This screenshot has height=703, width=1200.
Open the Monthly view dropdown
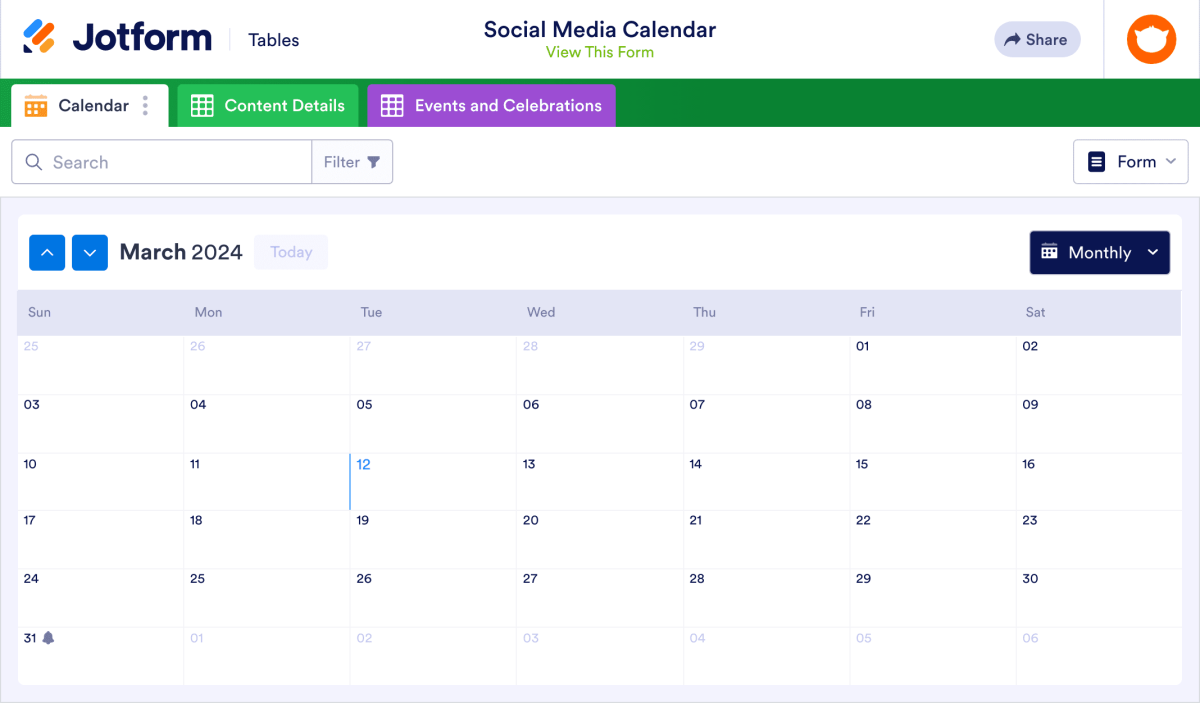pos(1099,252)
